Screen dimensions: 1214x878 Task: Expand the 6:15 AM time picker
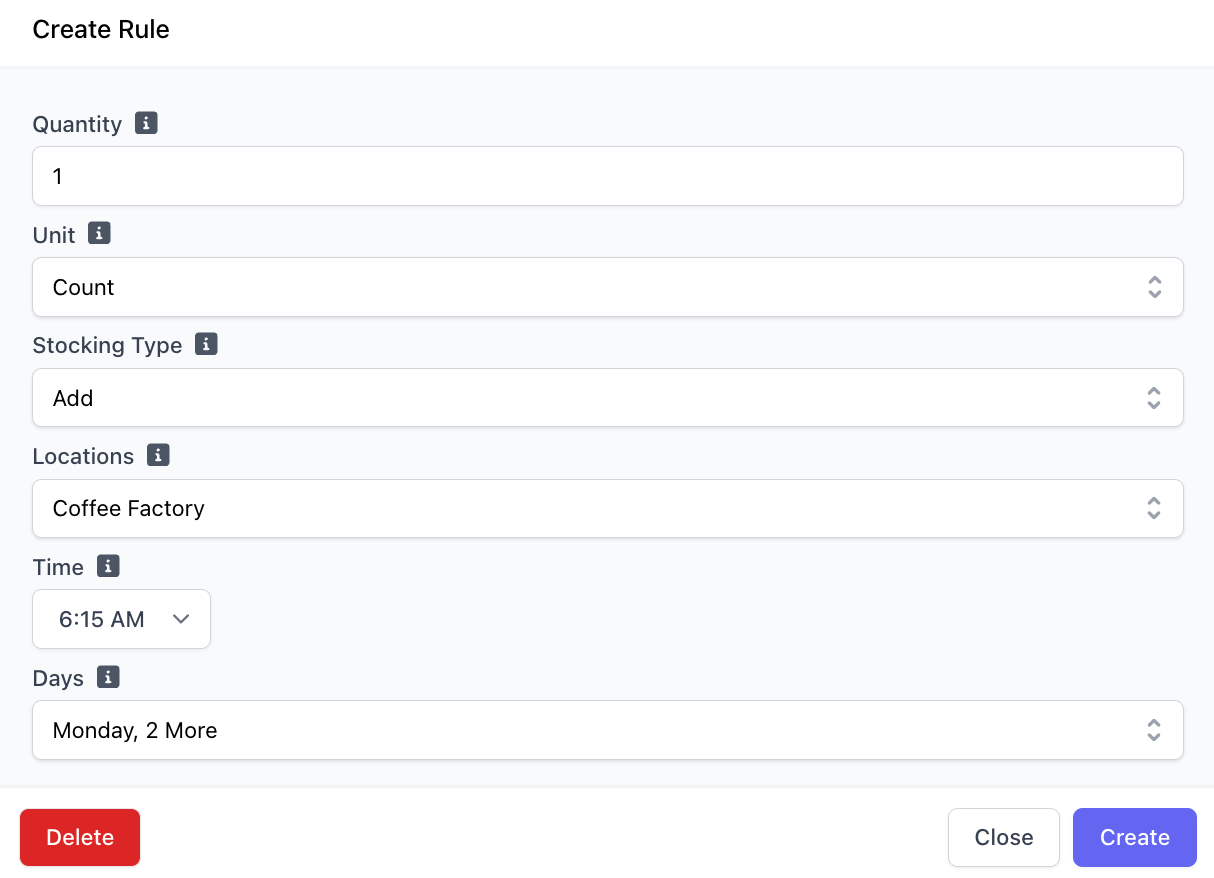[122, 619]
